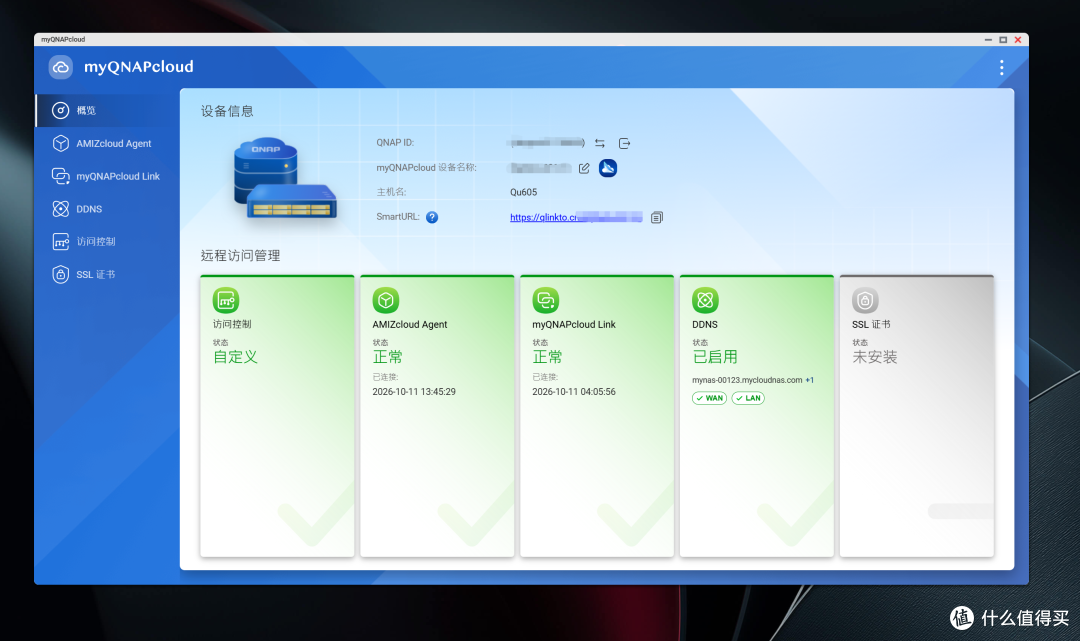Click the blurred QNAP ID value
1080x641 pixels.
pyautogui.click(x=547, y=143)
